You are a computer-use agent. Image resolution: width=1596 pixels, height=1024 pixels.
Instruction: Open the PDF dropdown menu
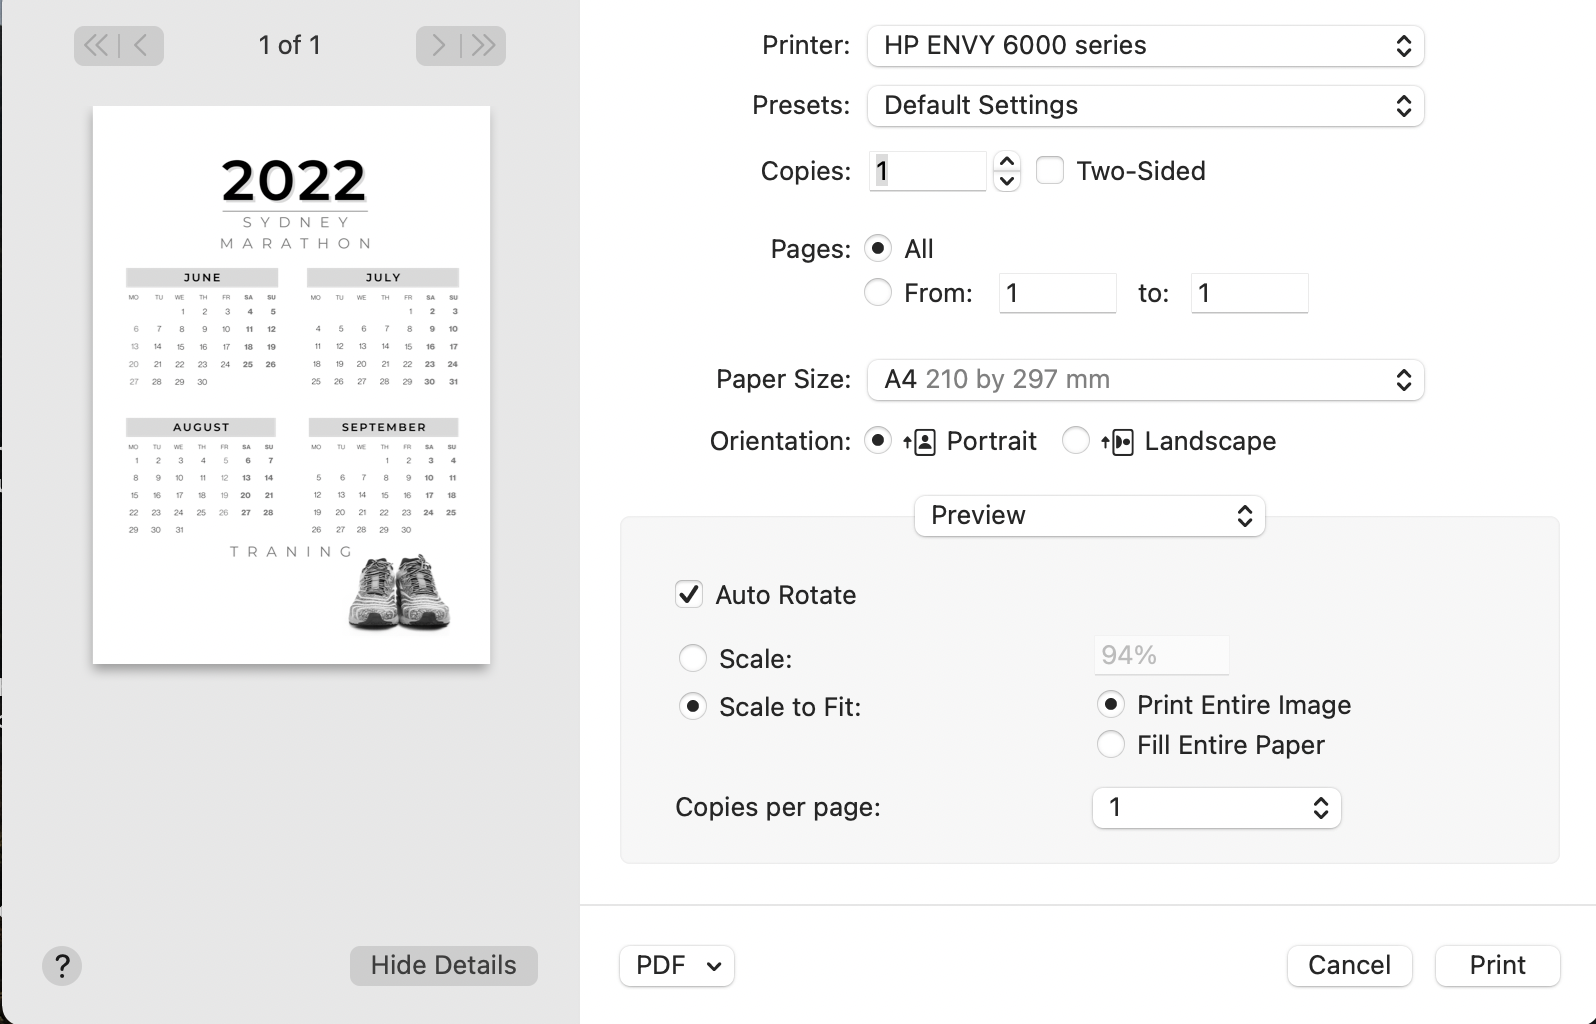point(677,966)
